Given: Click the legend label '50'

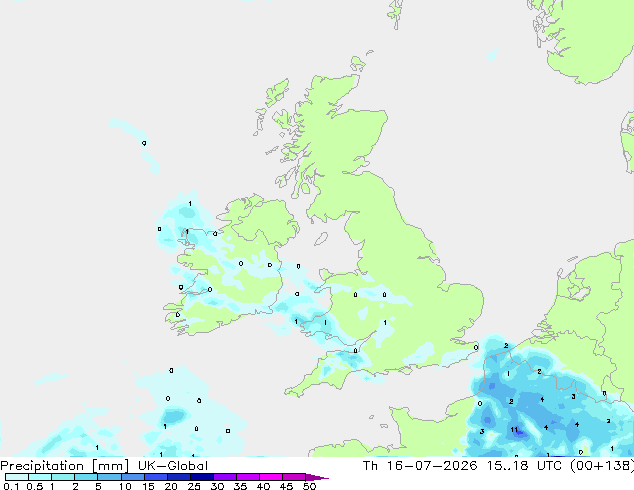Looking at the screenshot, I should [x=309, y=486].
